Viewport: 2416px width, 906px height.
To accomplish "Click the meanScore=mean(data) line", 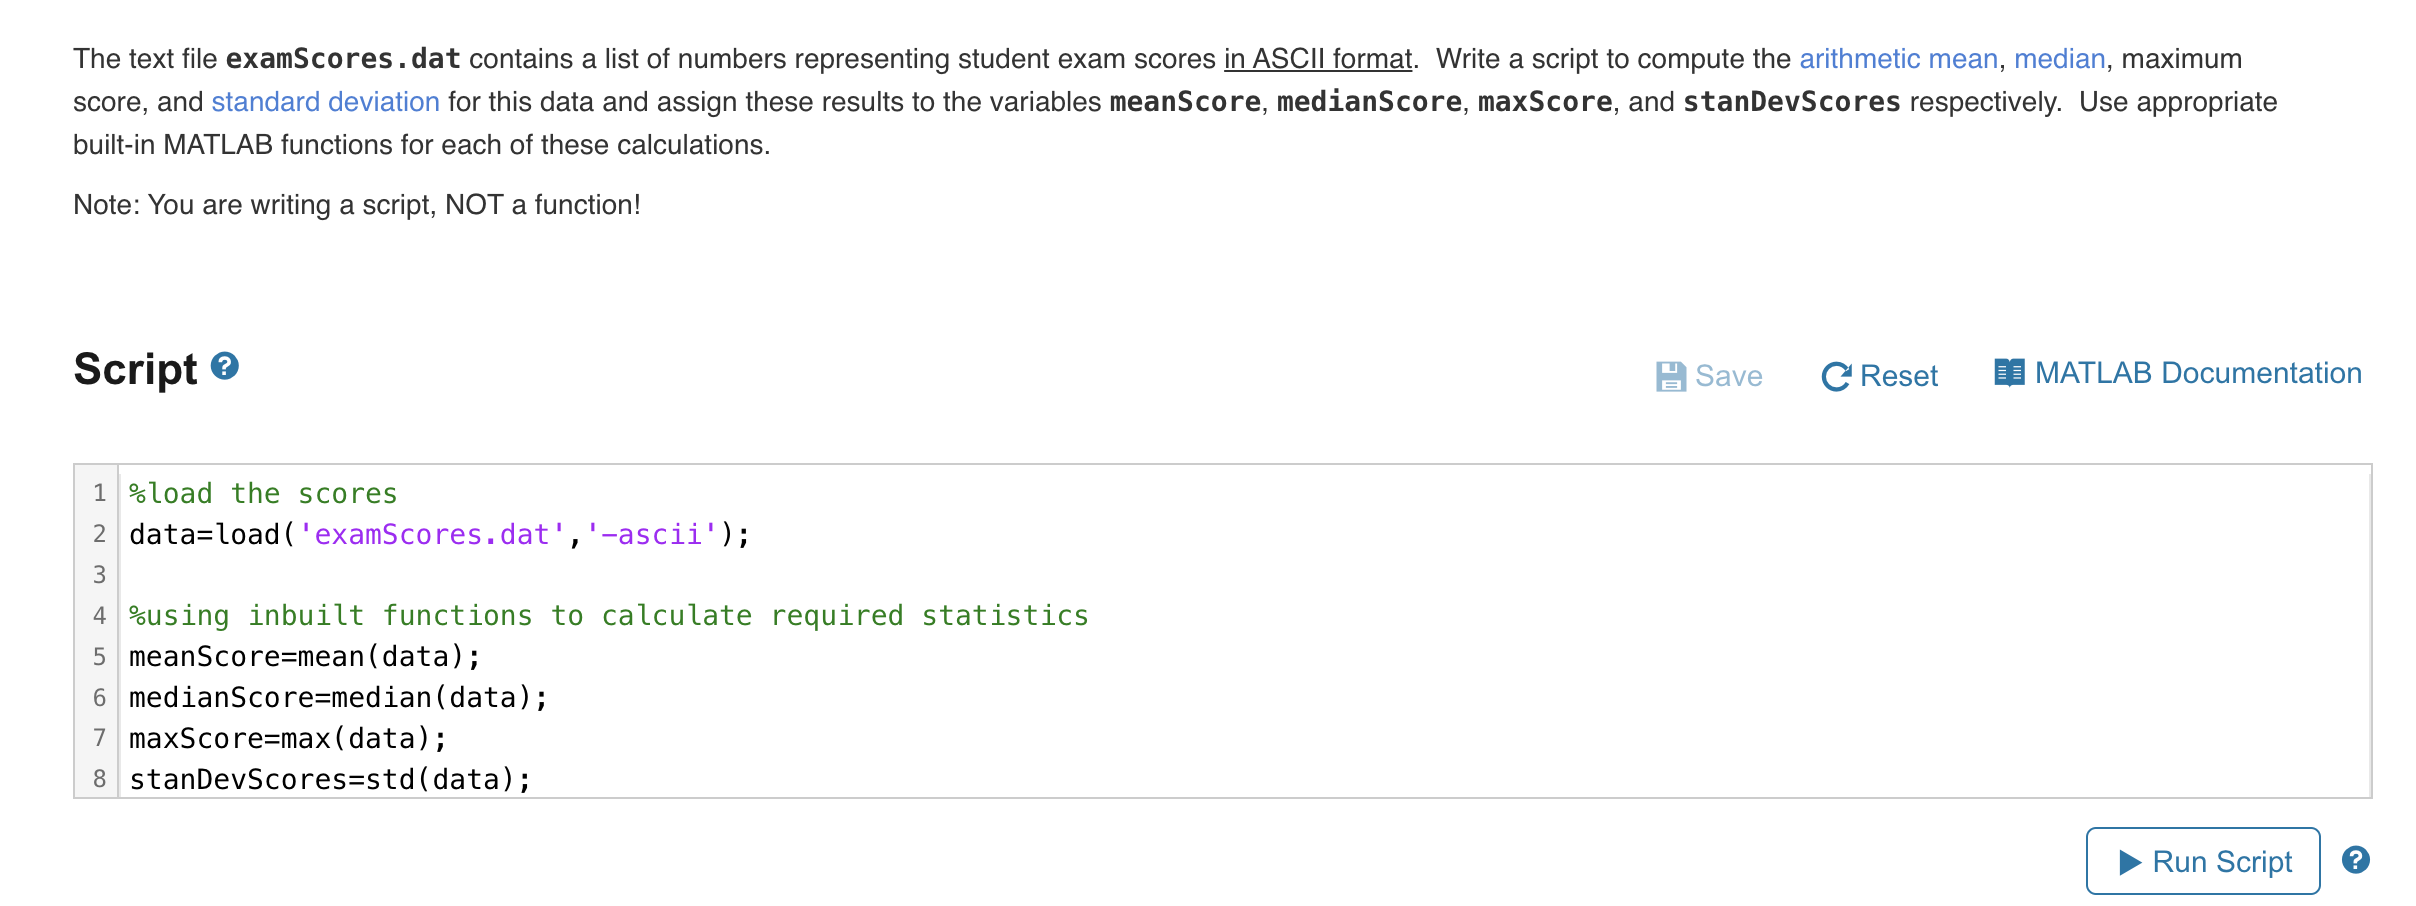I will pyautogui.click(x=302, y=656).
